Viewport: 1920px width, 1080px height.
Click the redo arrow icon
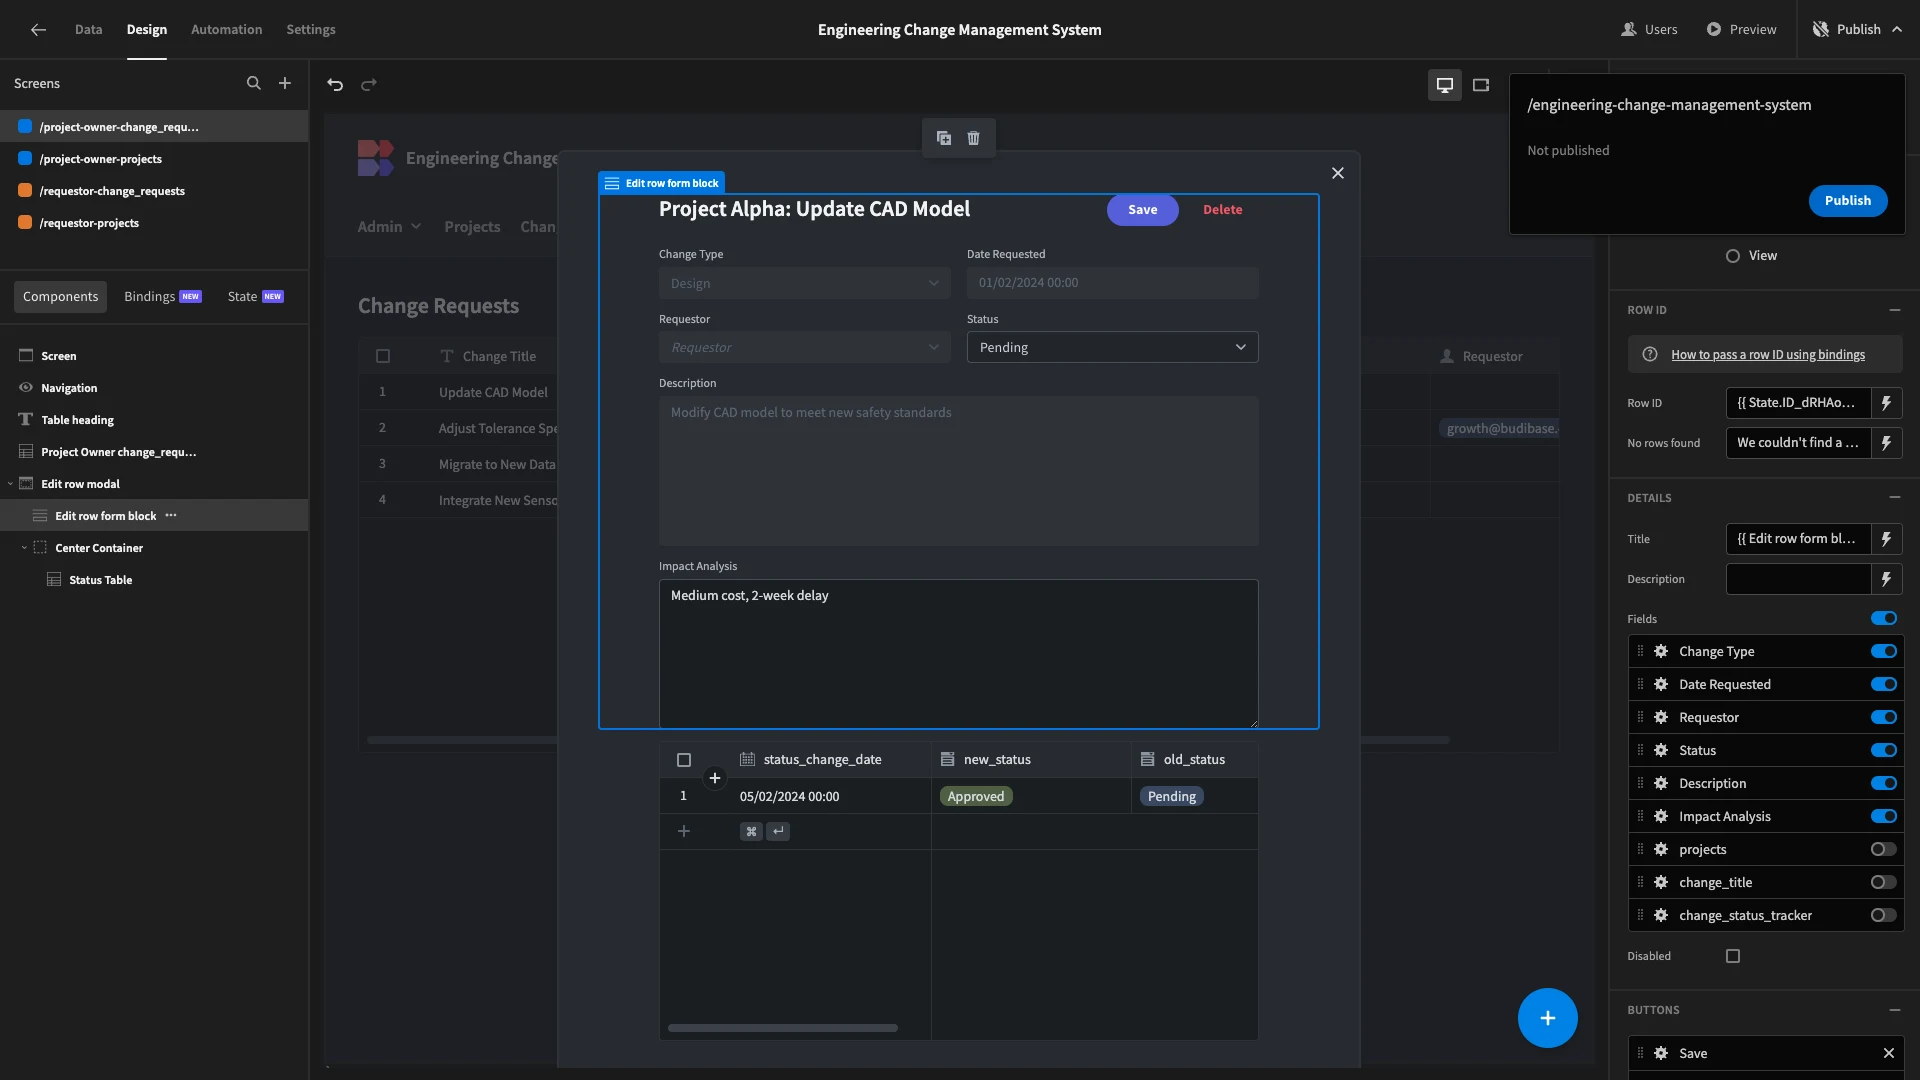369,85
